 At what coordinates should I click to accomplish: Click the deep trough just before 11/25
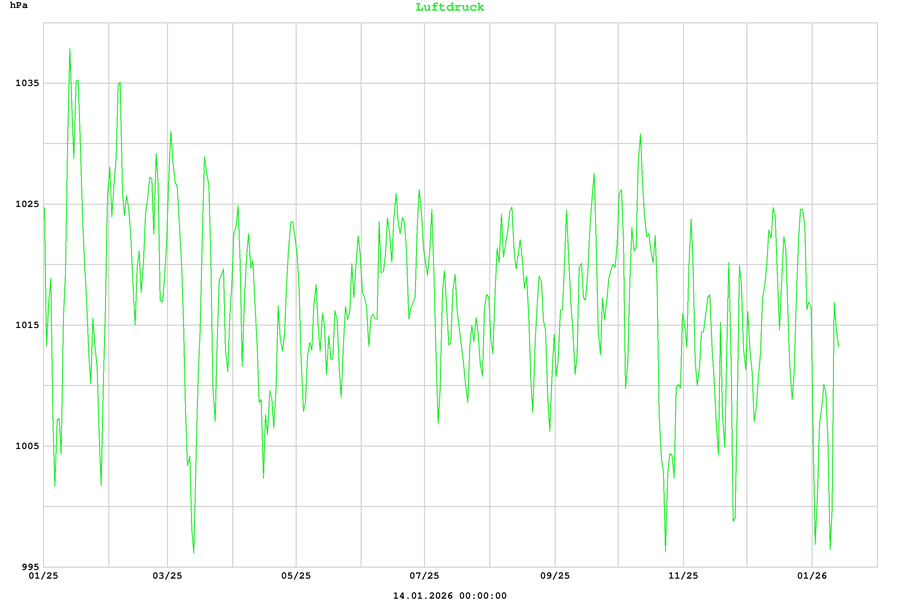666,550
